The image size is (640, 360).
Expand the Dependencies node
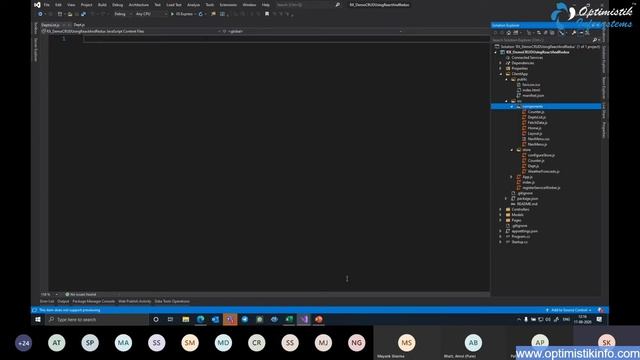tap(501, 63)
